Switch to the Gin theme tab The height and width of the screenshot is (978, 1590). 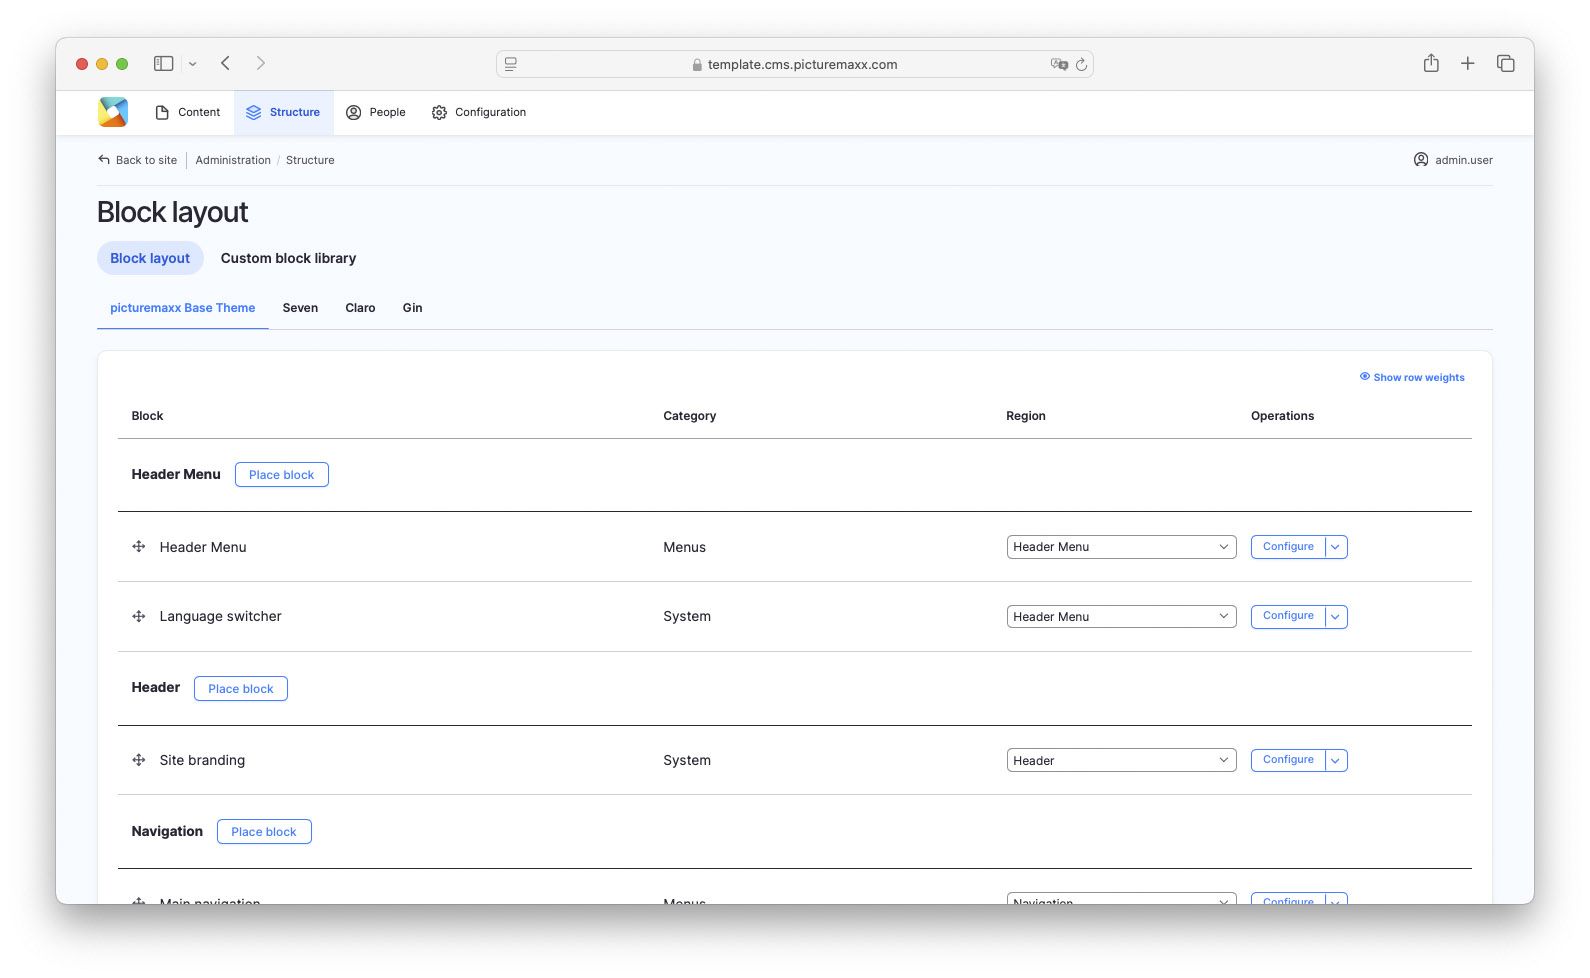[x=412, y=308]
